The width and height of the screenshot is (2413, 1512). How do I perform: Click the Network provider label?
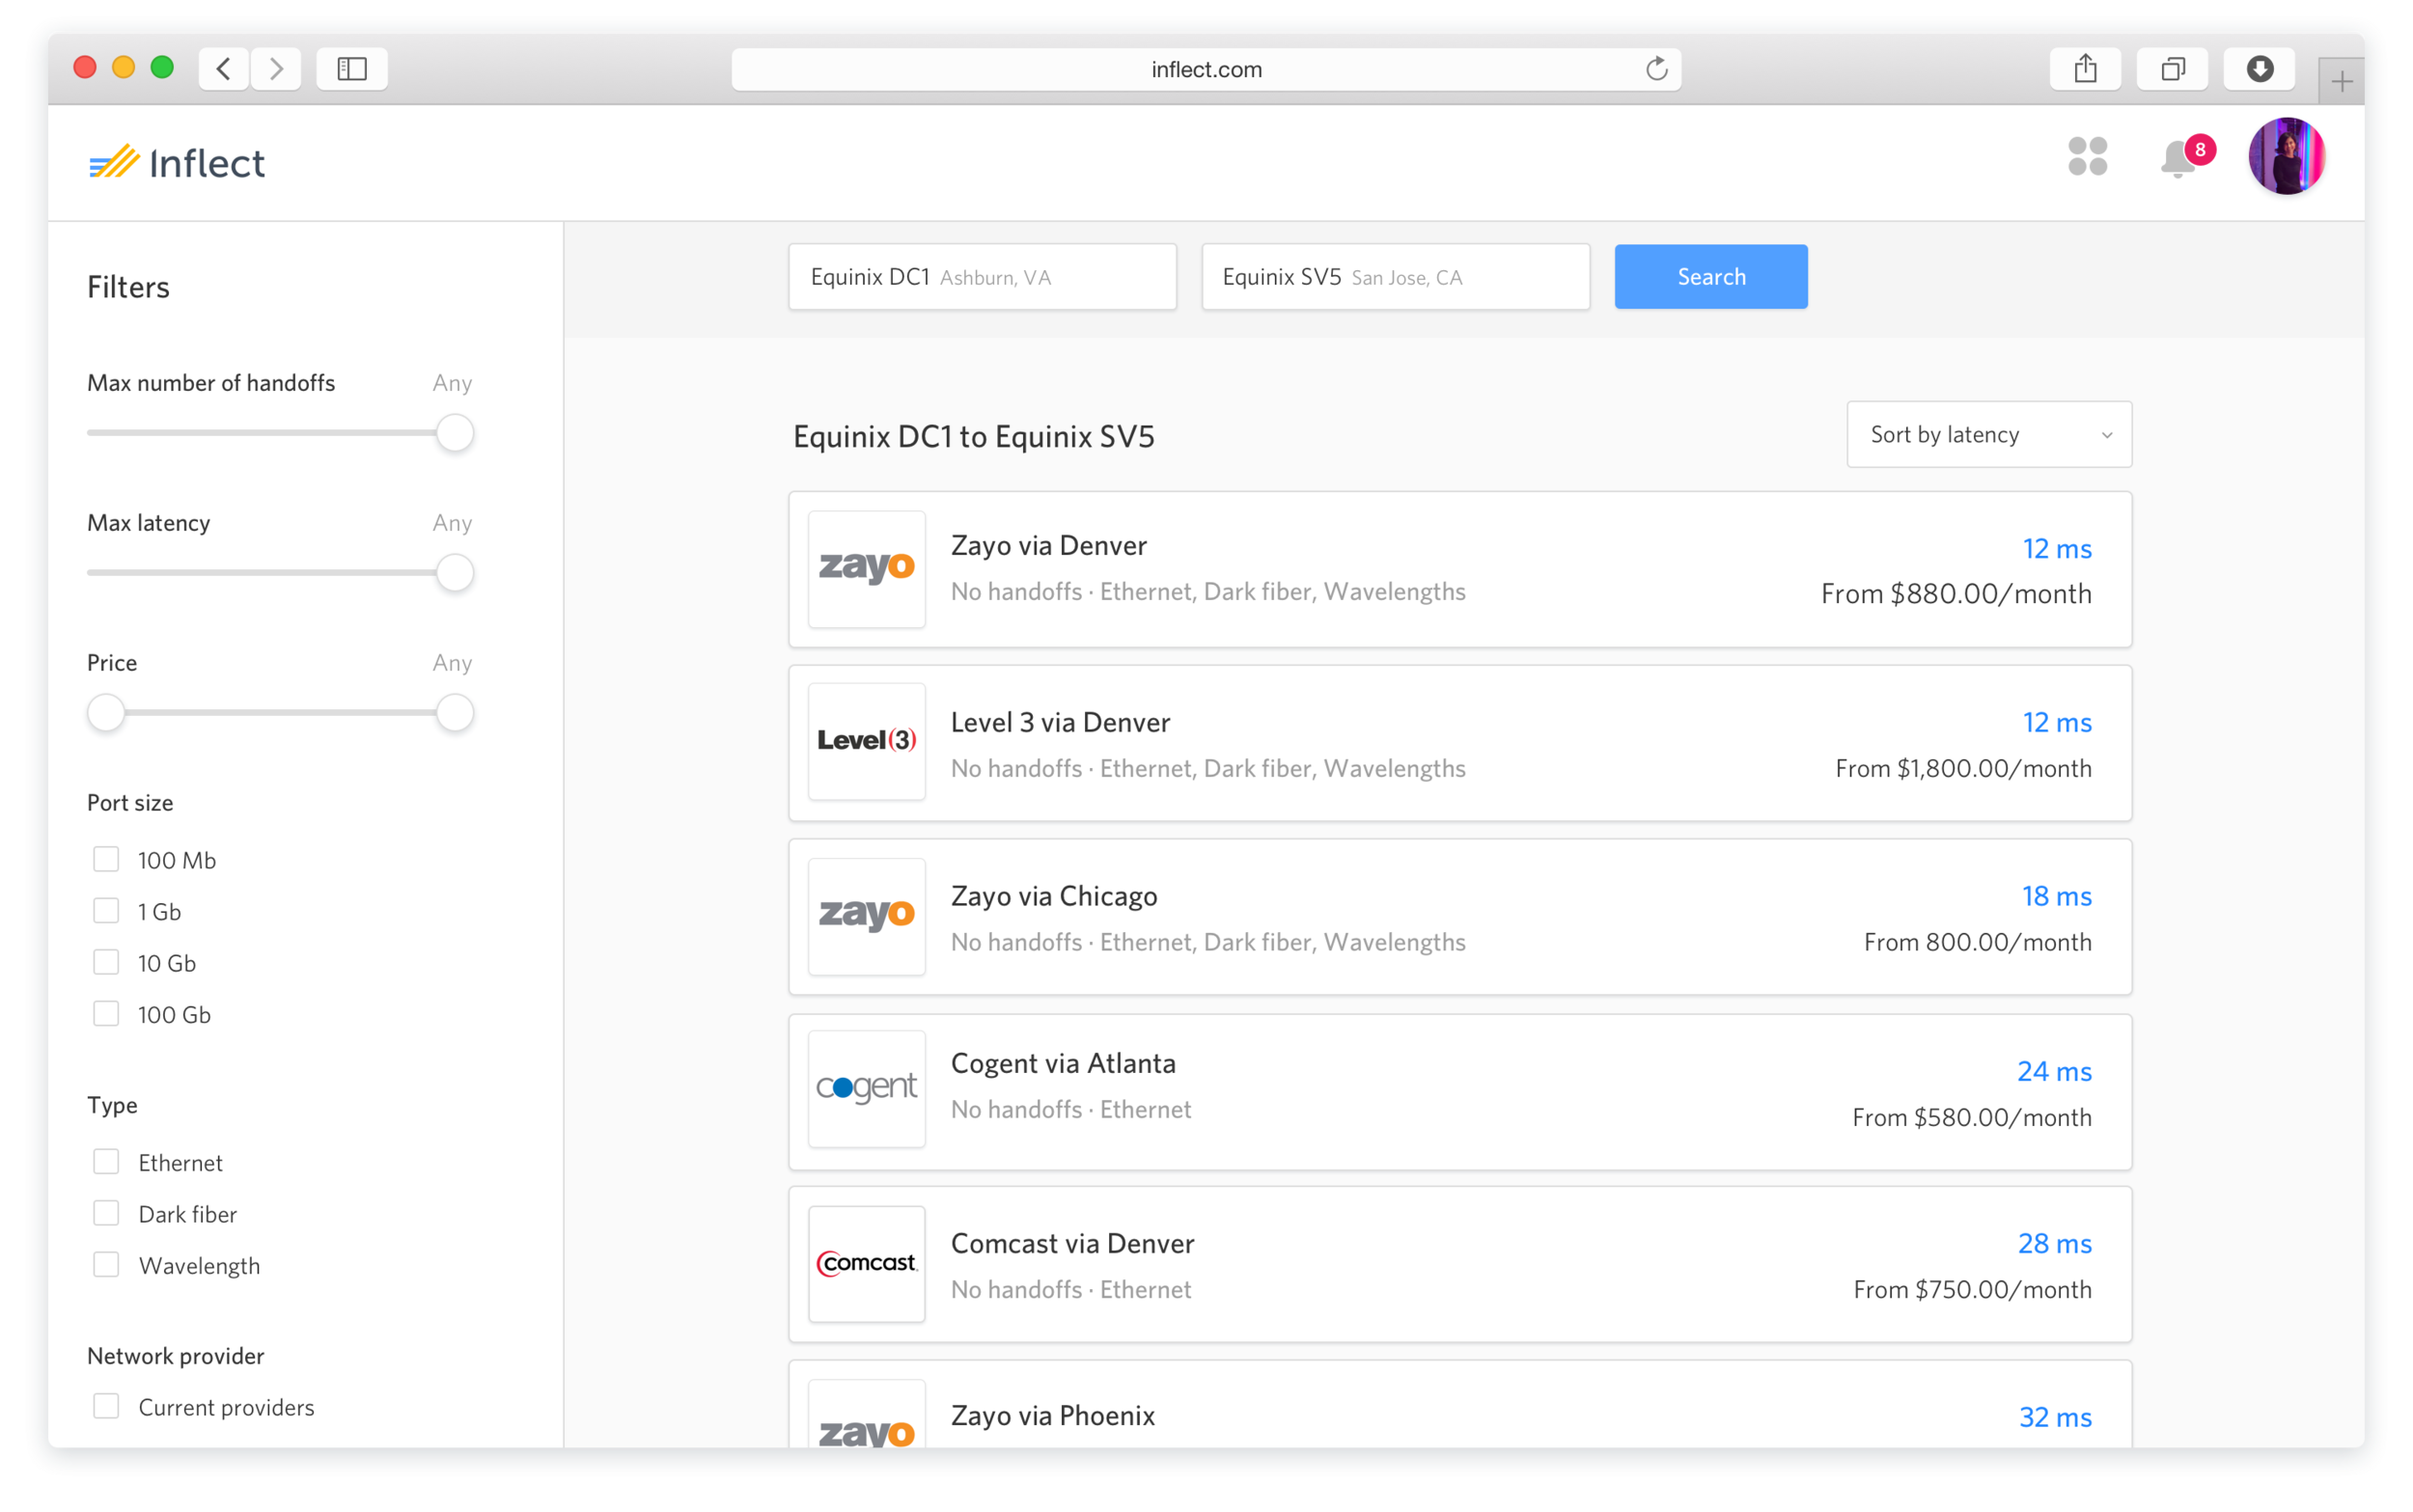pyautogui.click(x=176, y=1356)
